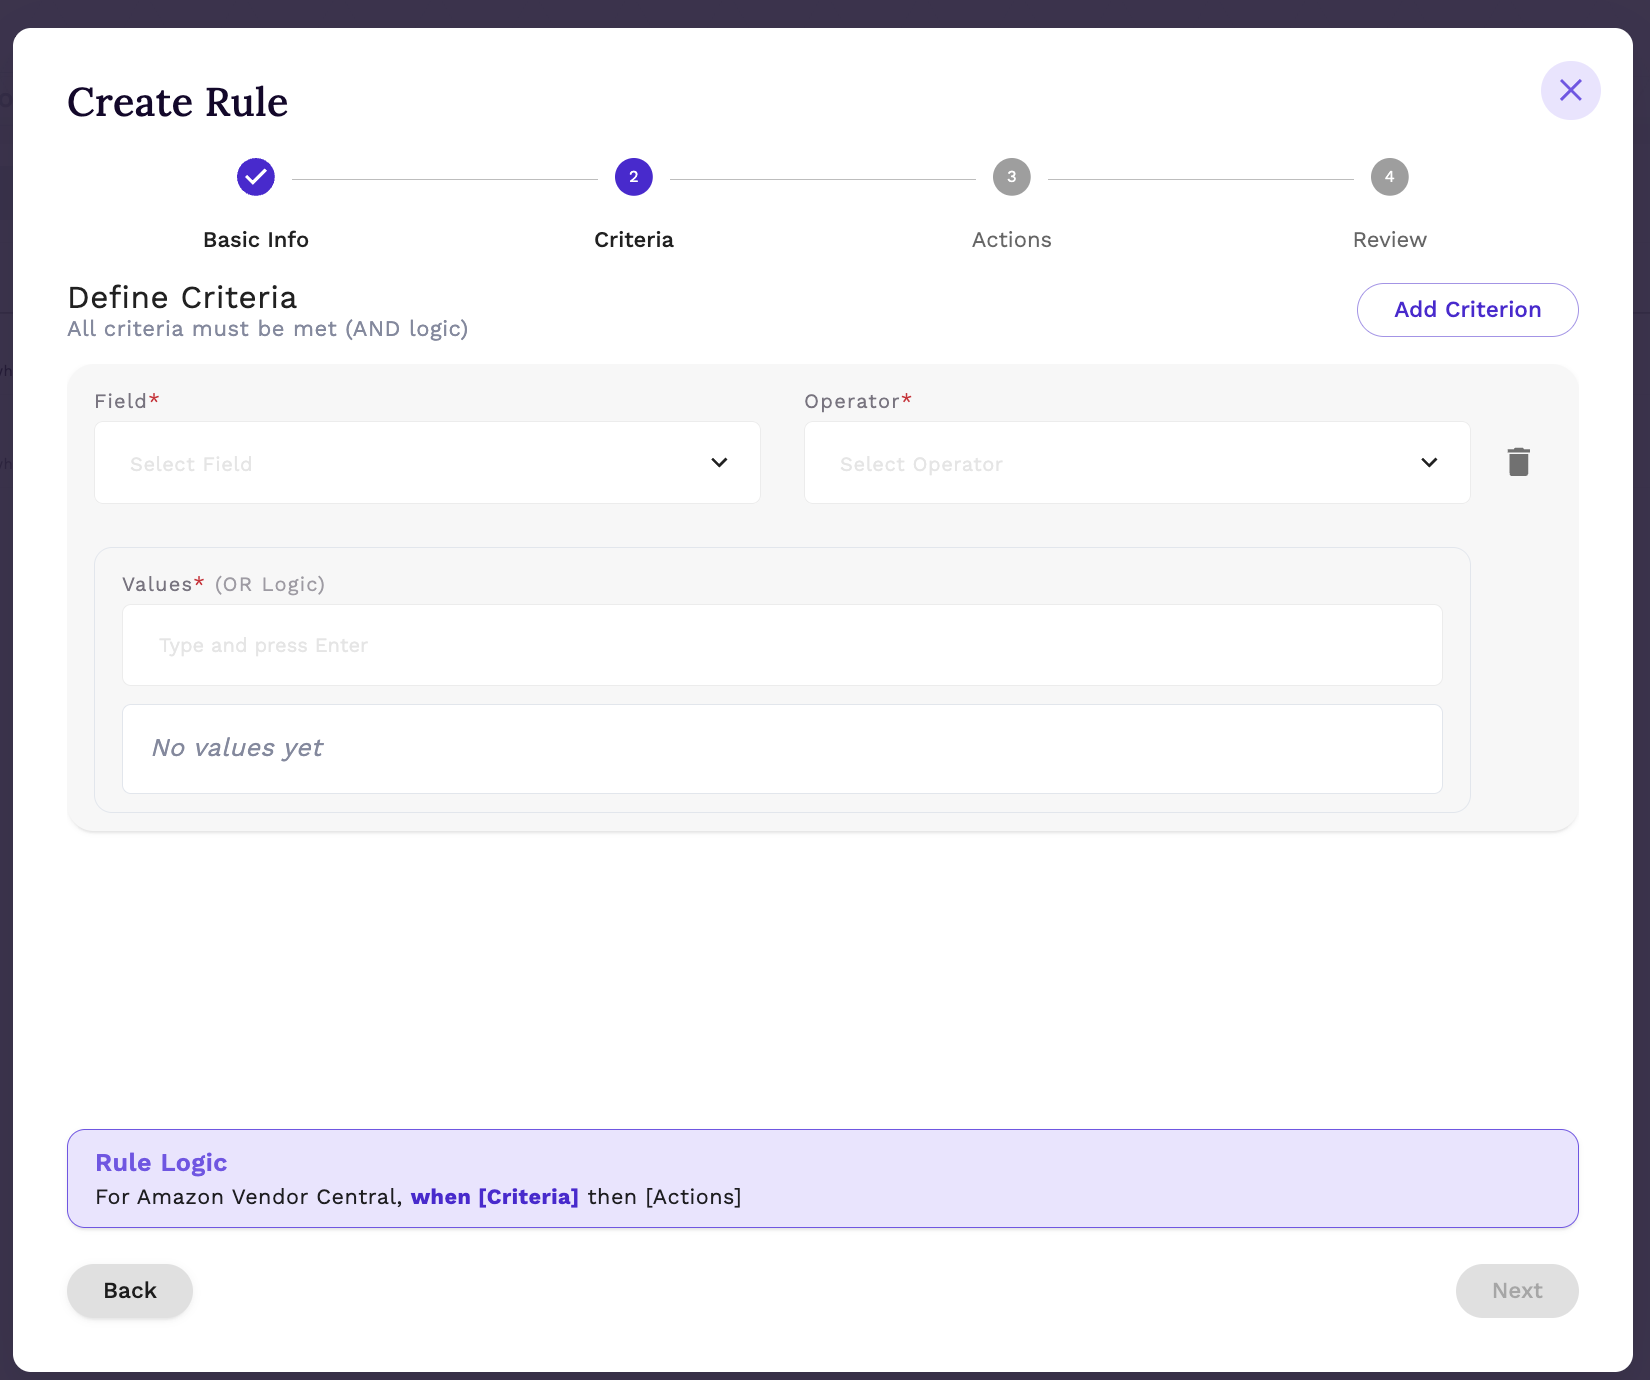Jump to step 4 Review circle
The image size is (1650, 1380).
pyautogui.click(x=1390, y=177)
